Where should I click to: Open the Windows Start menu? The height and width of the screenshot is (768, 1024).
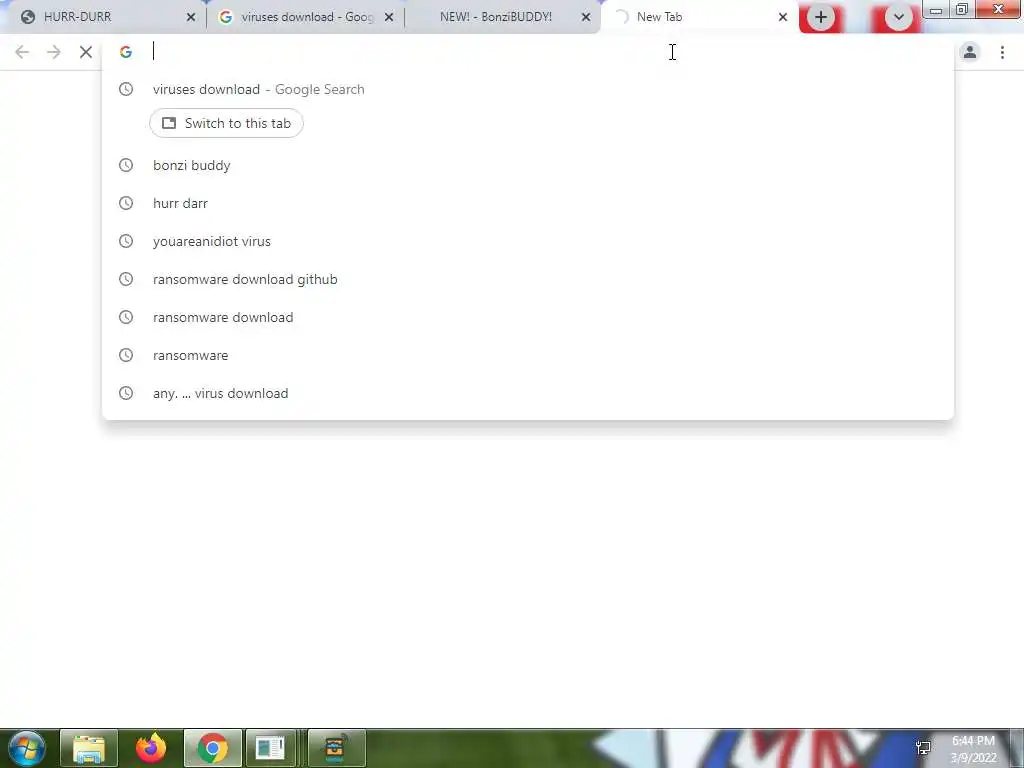[26, 748]
